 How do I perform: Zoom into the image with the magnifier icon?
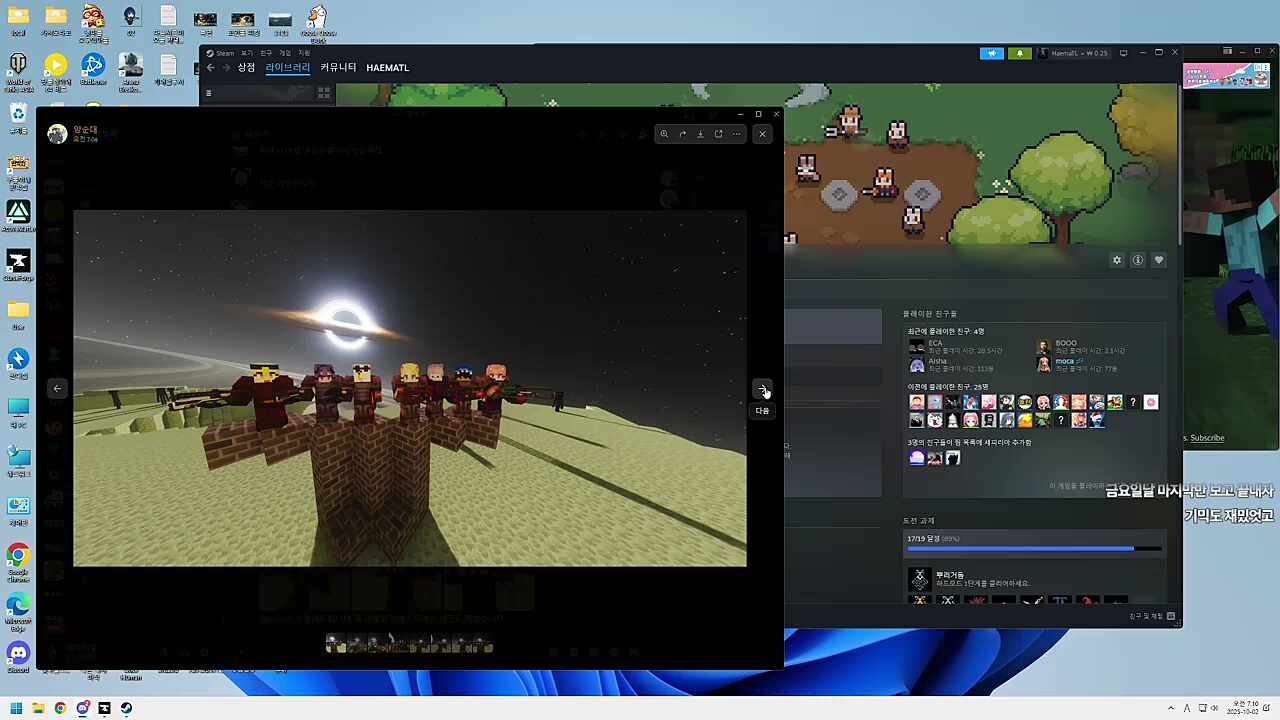point(664,134)
